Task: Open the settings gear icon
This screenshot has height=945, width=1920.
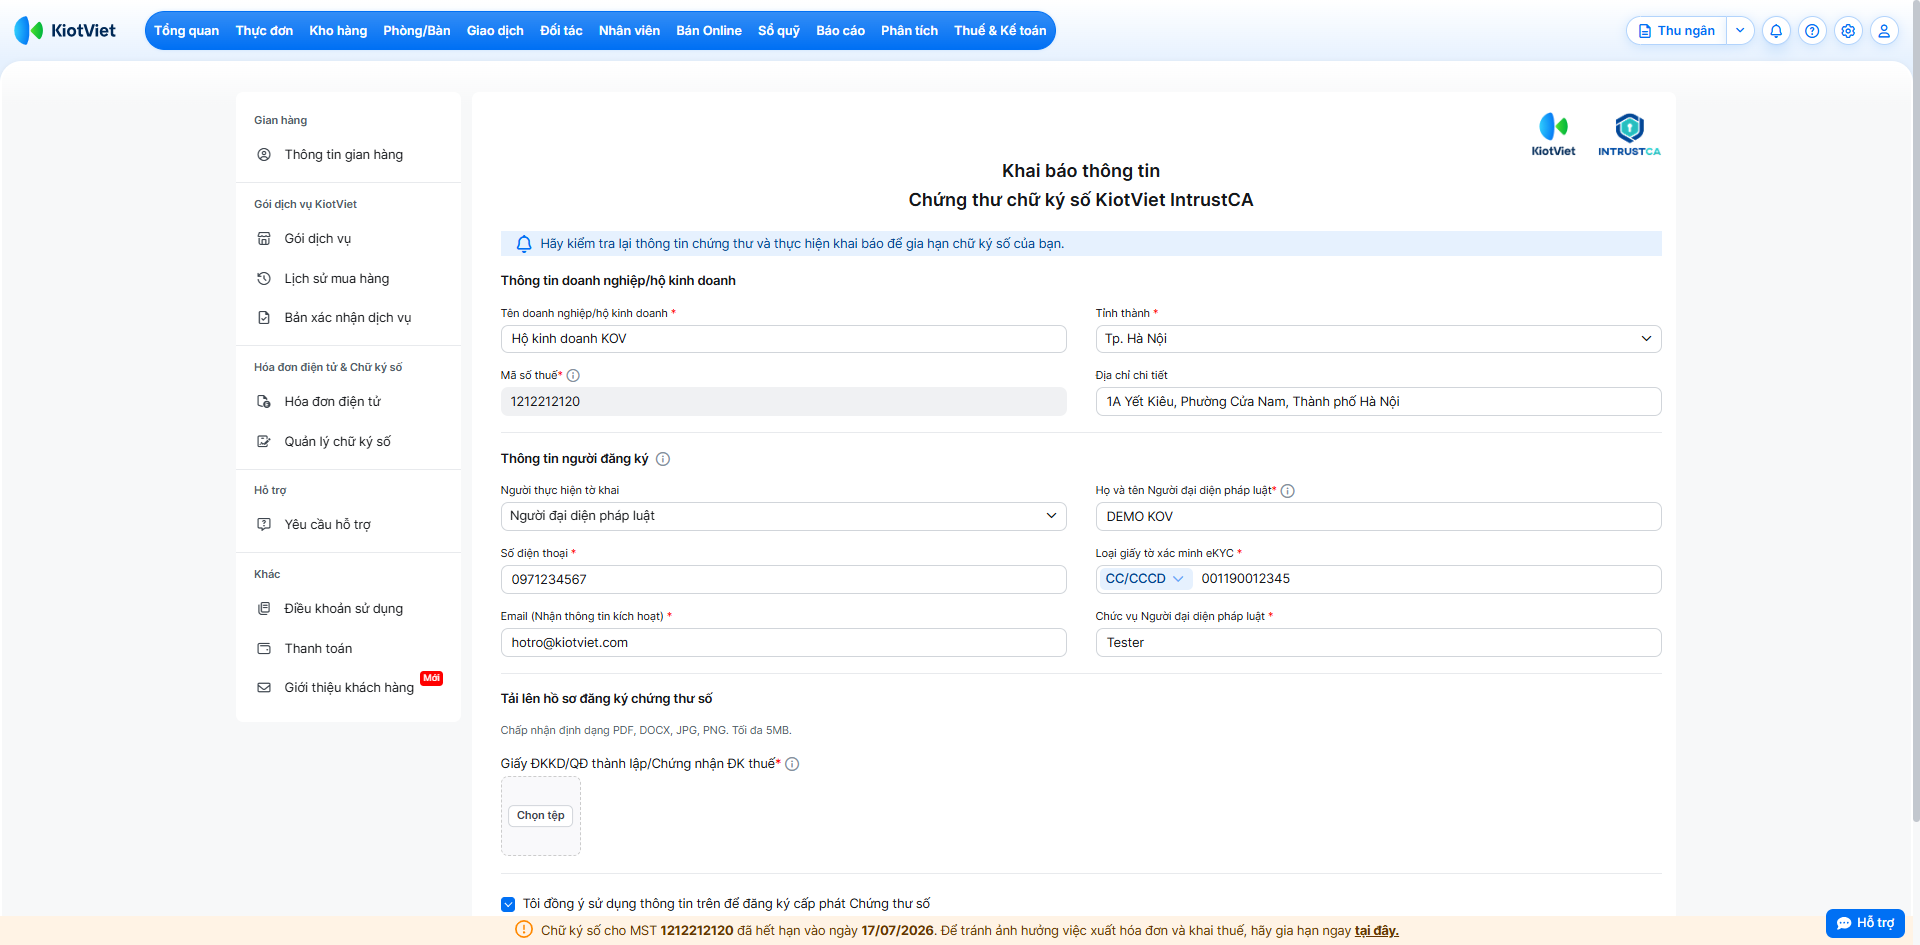Action: (1848, 31)
